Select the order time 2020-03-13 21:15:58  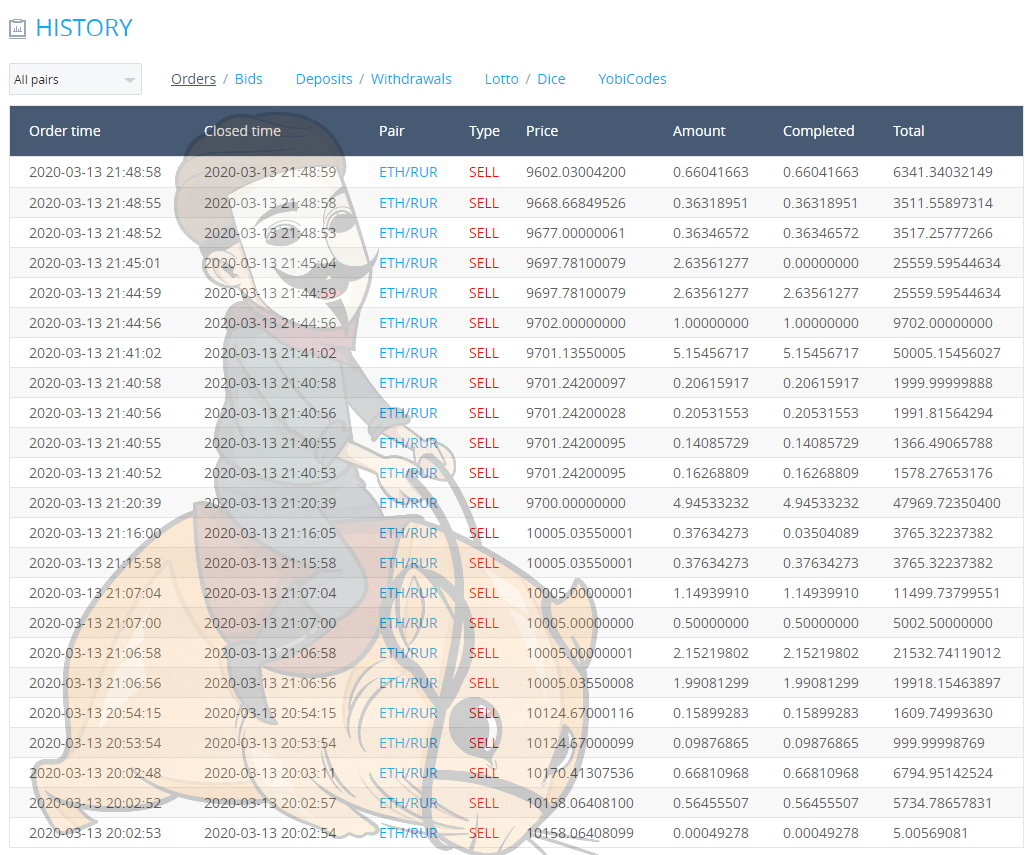95,563
